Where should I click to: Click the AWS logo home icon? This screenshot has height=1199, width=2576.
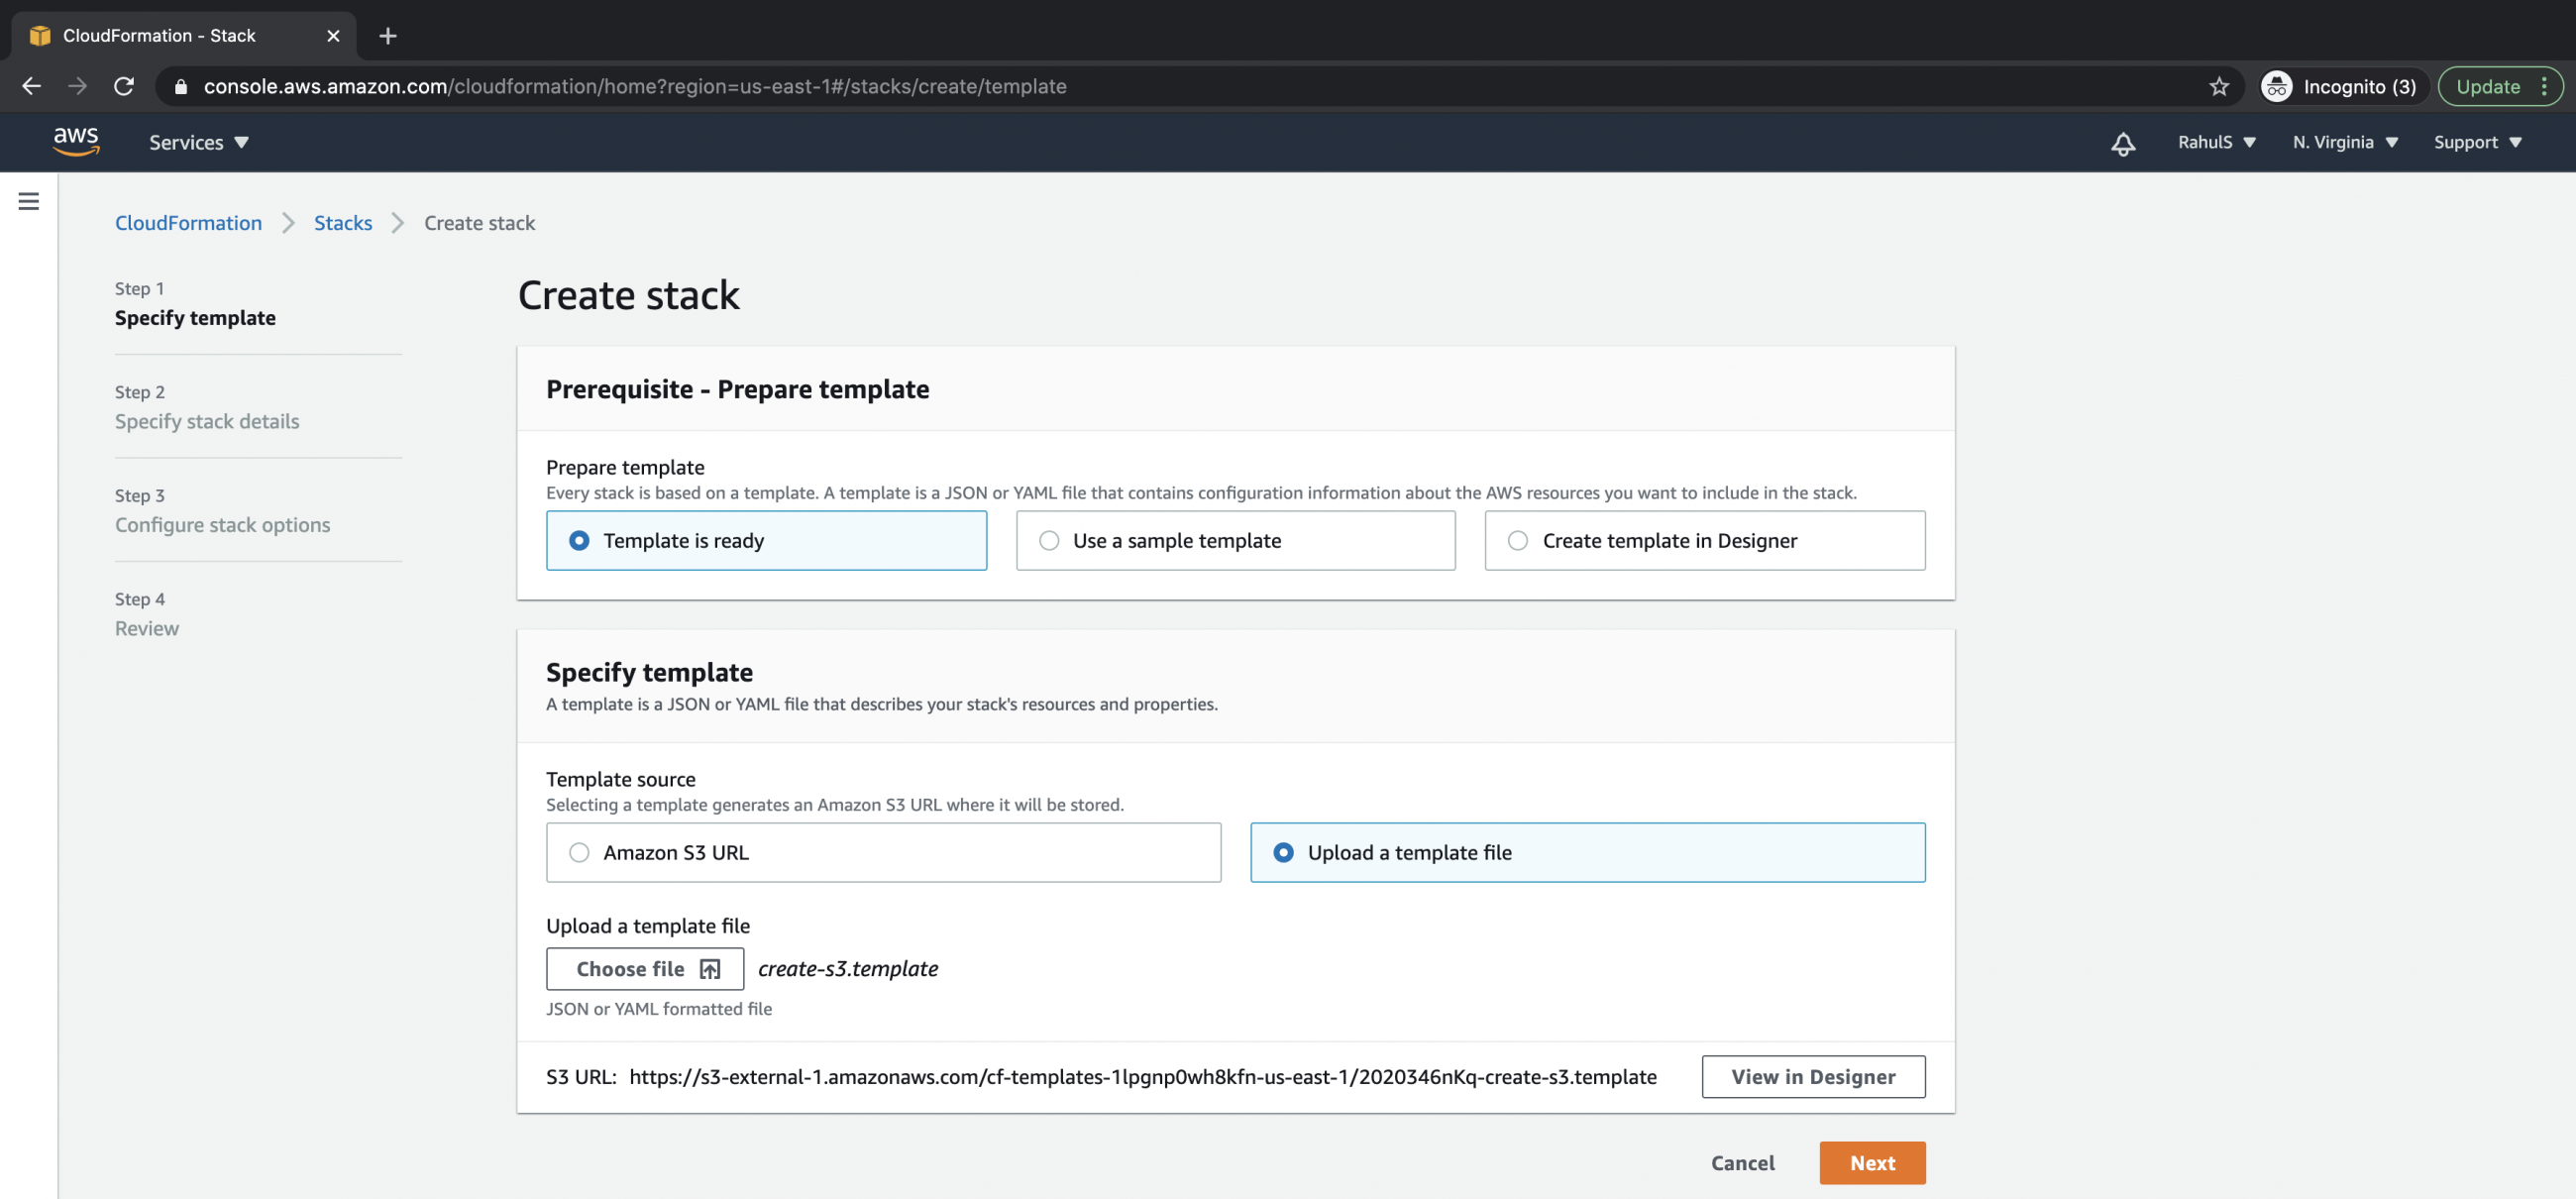76,142
